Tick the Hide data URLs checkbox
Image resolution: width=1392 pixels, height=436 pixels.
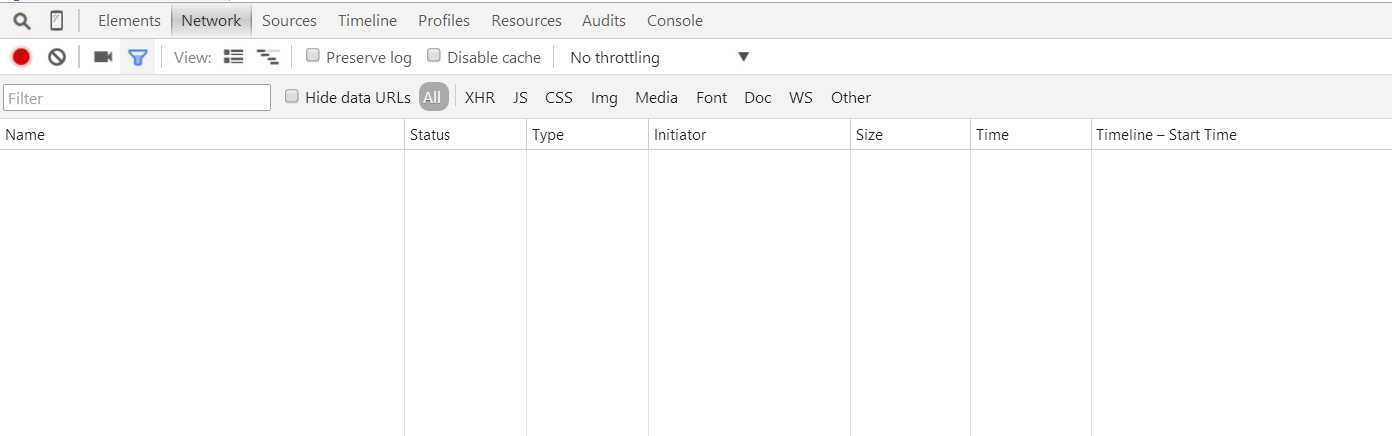pos(292,96)
